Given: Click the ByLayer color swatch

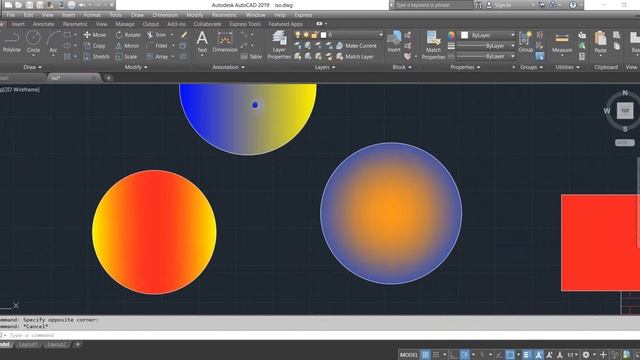Looking at the screenshot, I should tap(464, 35).
